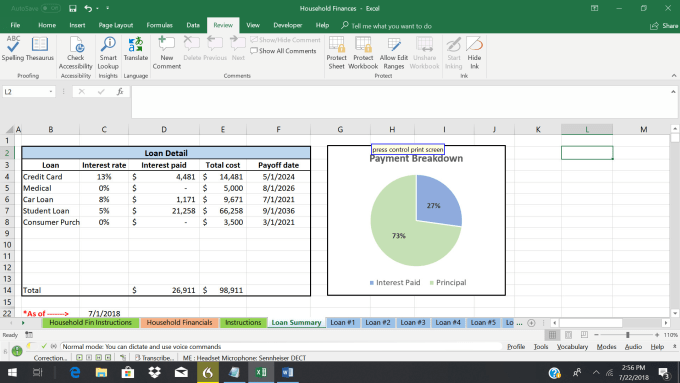Click Protect Workbook

point(363,53)
